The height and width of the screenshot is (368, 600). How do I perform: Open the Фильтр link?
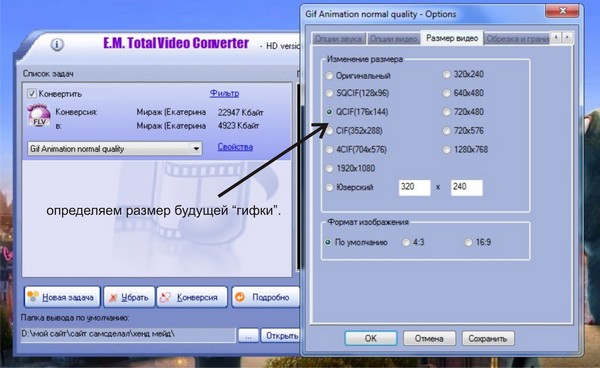pyautogui.click(x=224, y=93)
